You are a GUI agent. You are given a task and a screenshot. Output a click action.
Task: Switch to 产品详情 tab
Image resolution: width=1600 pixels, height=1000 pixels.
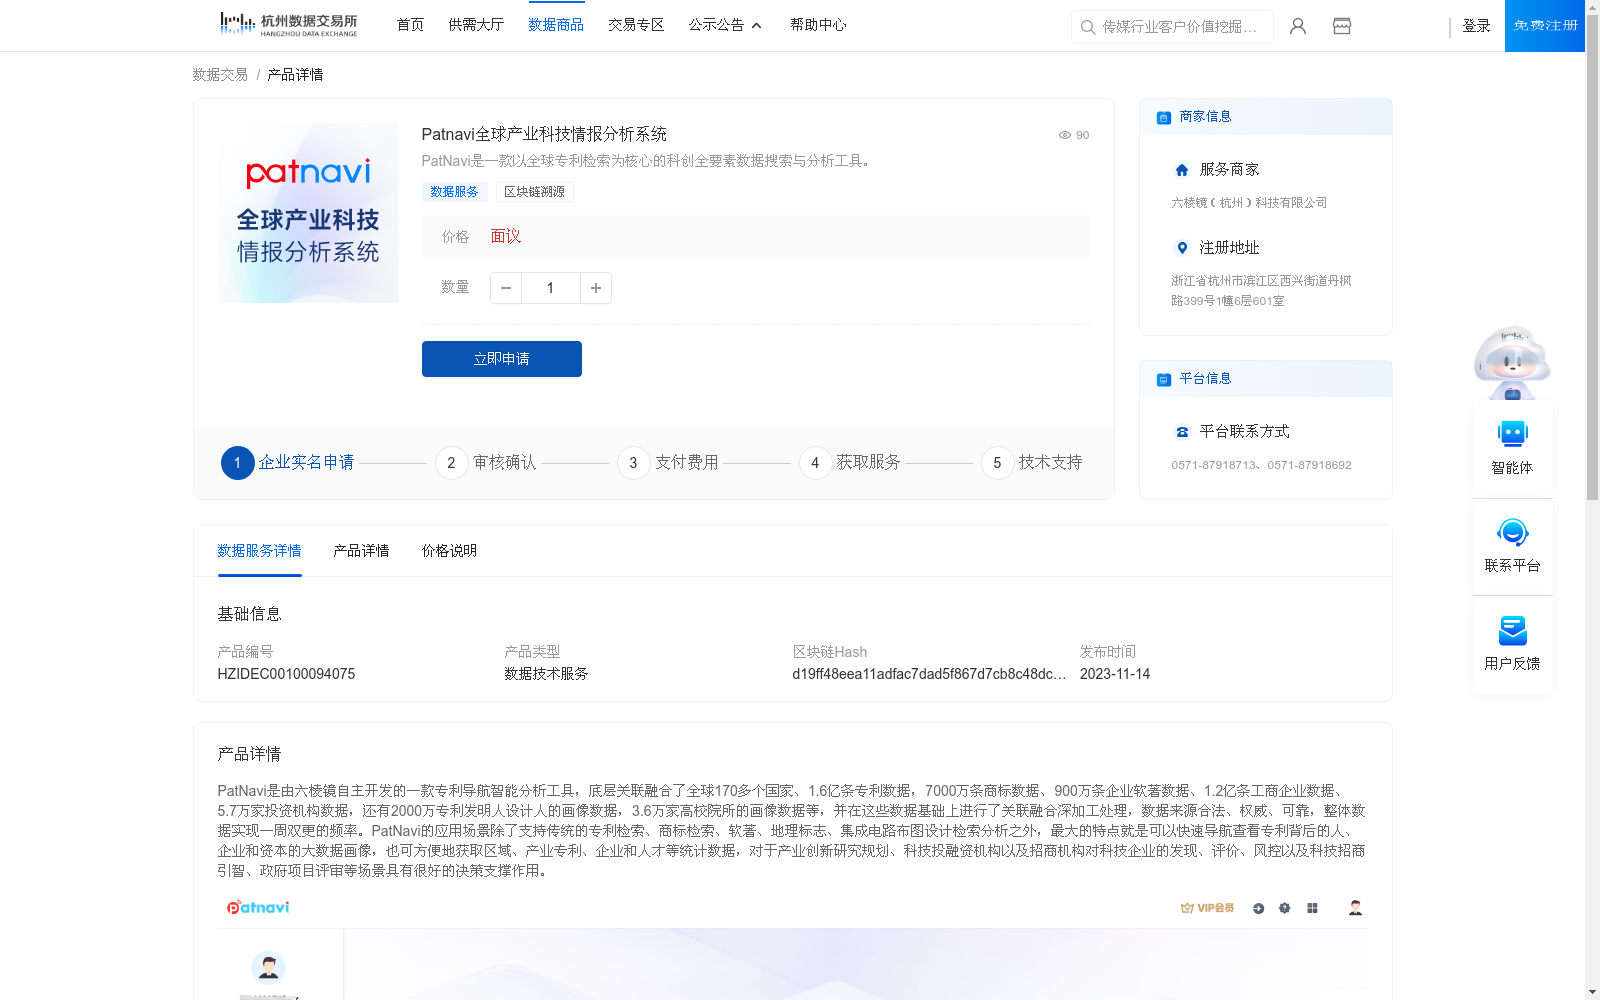(361, 551)
